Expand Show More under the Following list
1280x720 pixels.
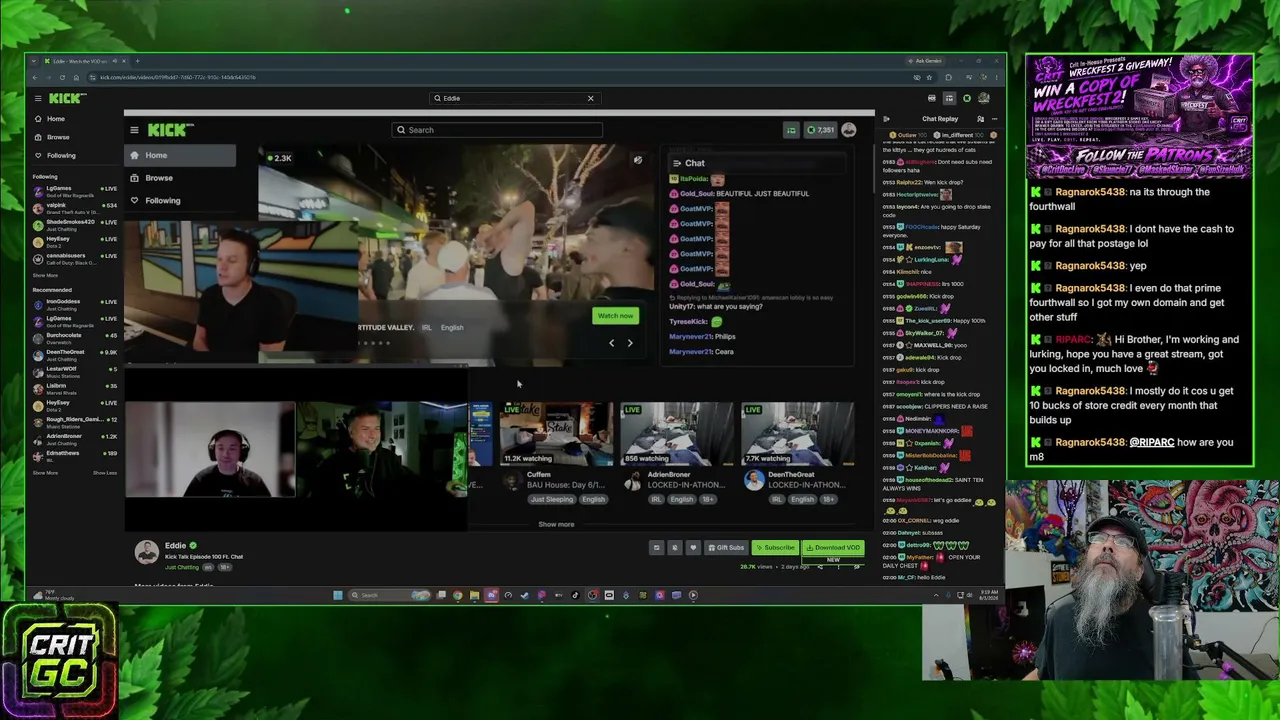pos(45,275)
